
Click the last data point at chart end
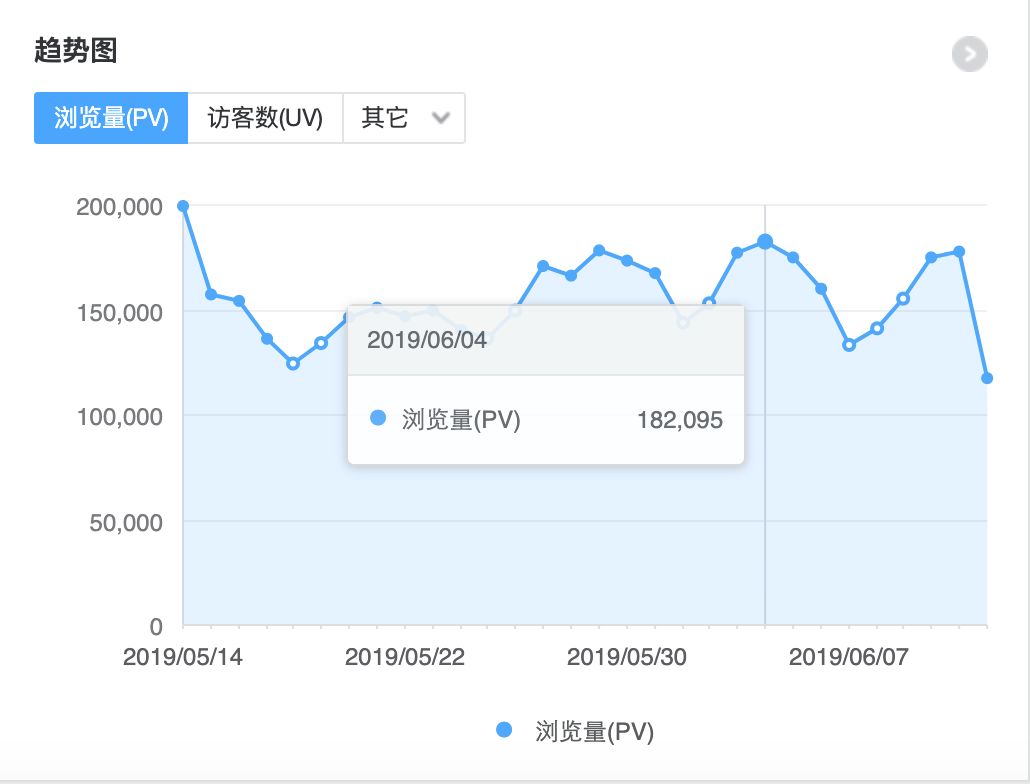tap(987, 378)
